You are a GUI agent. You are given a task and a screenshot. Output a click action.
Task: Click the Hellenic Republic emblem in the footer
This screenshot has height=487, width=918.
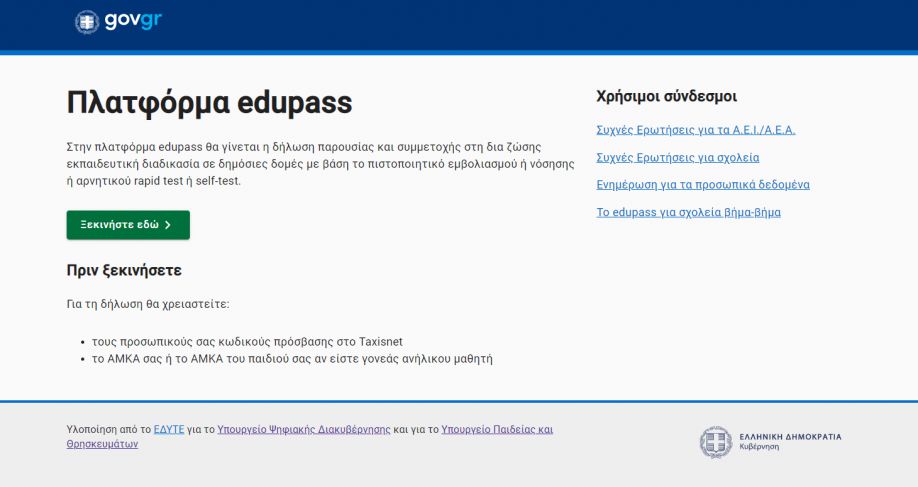[x=715, y=442]
